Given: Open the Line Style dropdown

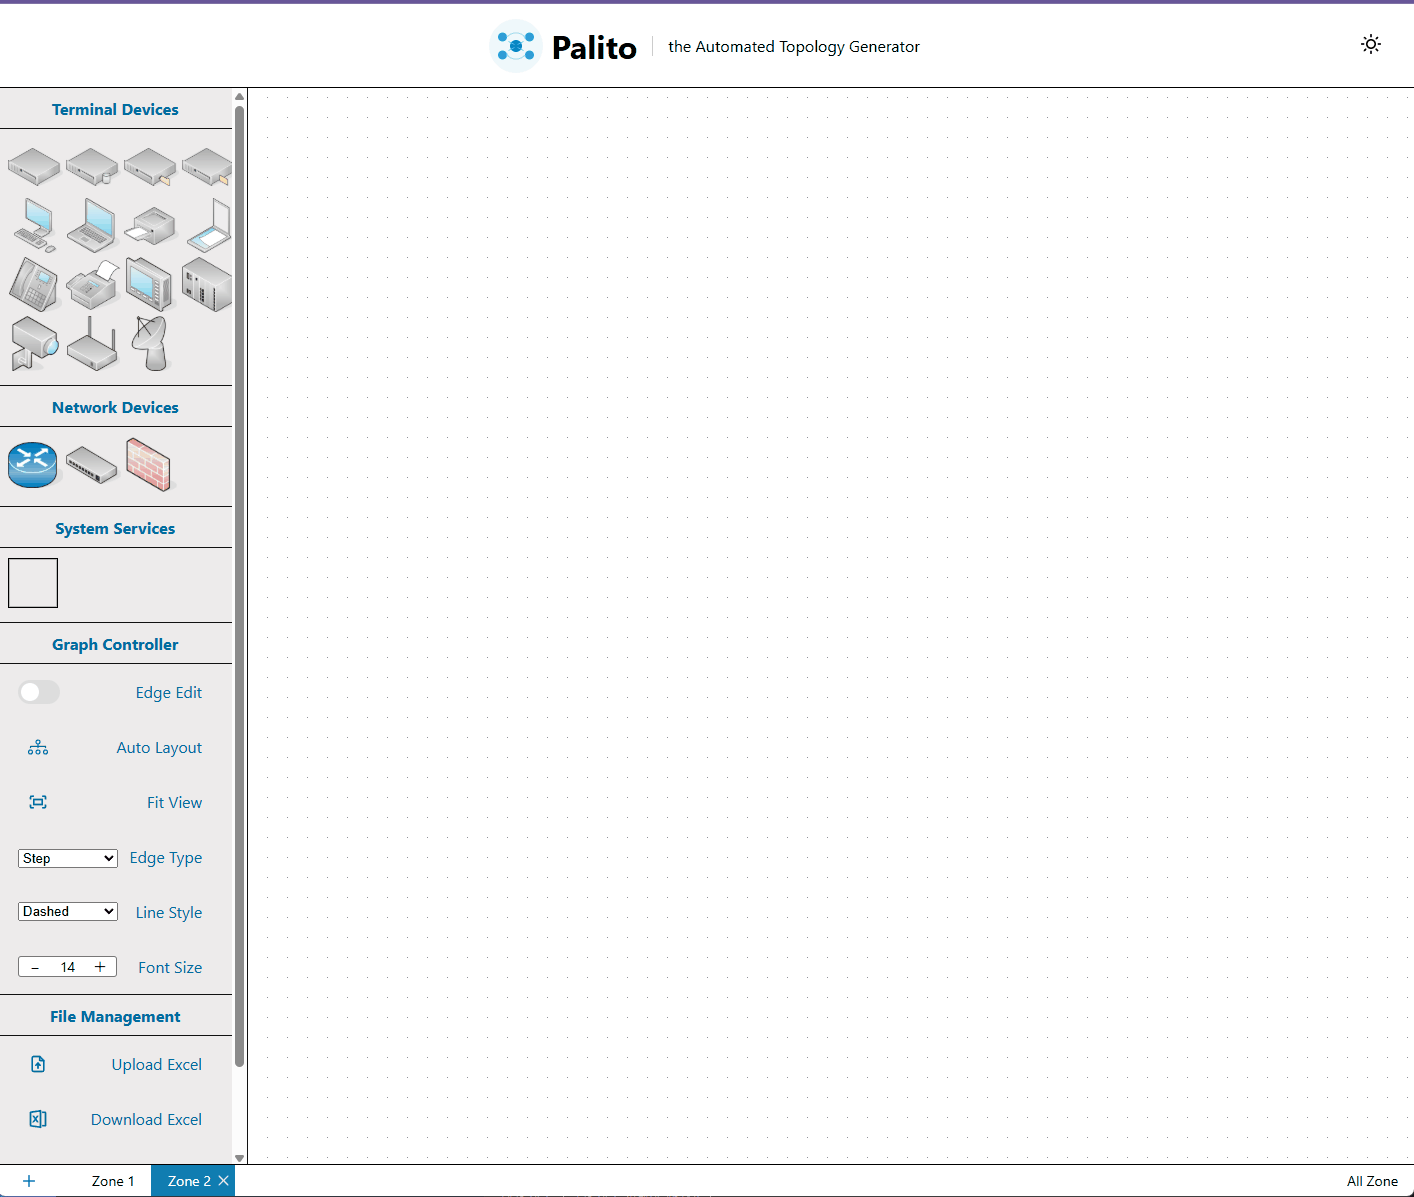Looking at the screenshot, I should tap(68, 912).
